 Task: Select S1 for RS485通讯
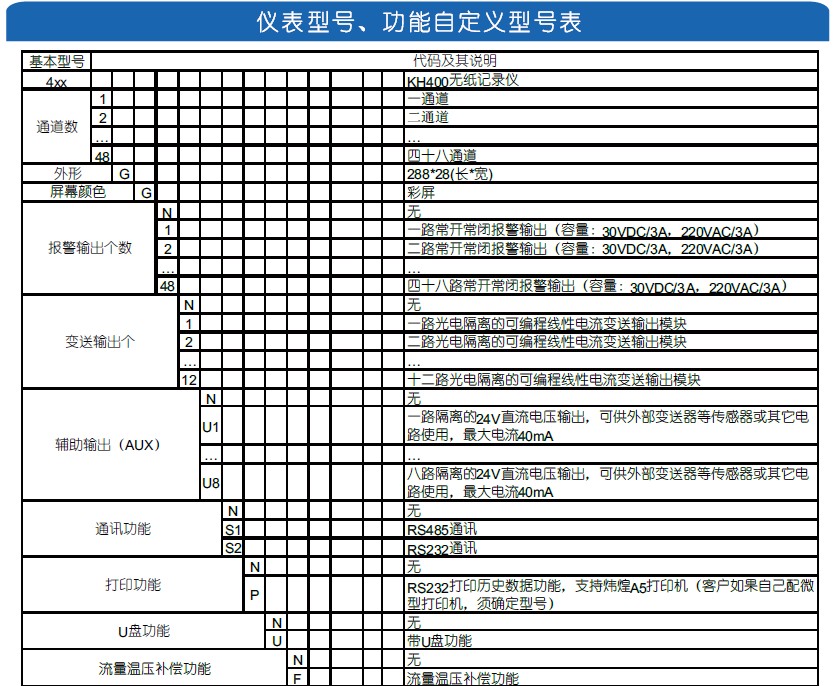click(x=232, y=528)
